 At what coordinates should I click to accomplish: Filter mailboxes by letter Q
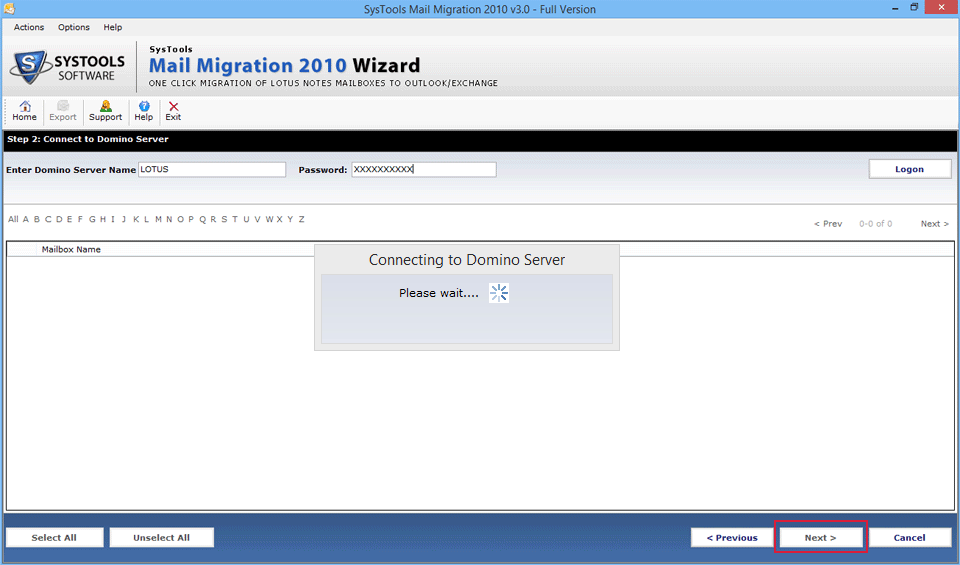(x=203, y=219)
